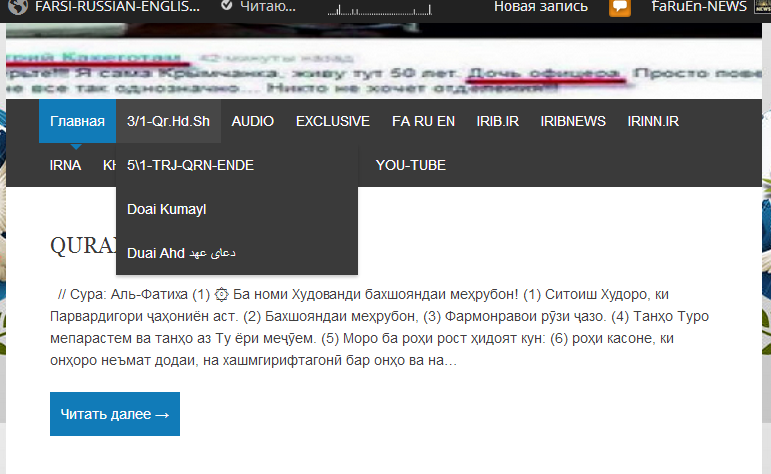Choose 5\1-TRJ-QRN-ENDE from the submenu

pyautogui.click(x=190, y=165)
